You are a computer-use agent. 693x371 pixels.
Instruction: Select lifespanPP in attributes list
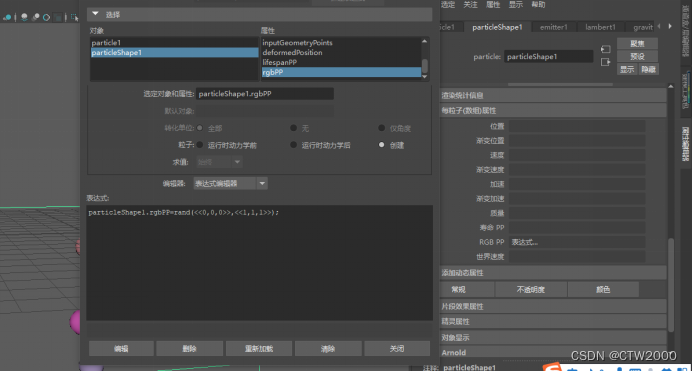(x=341, y=62)
